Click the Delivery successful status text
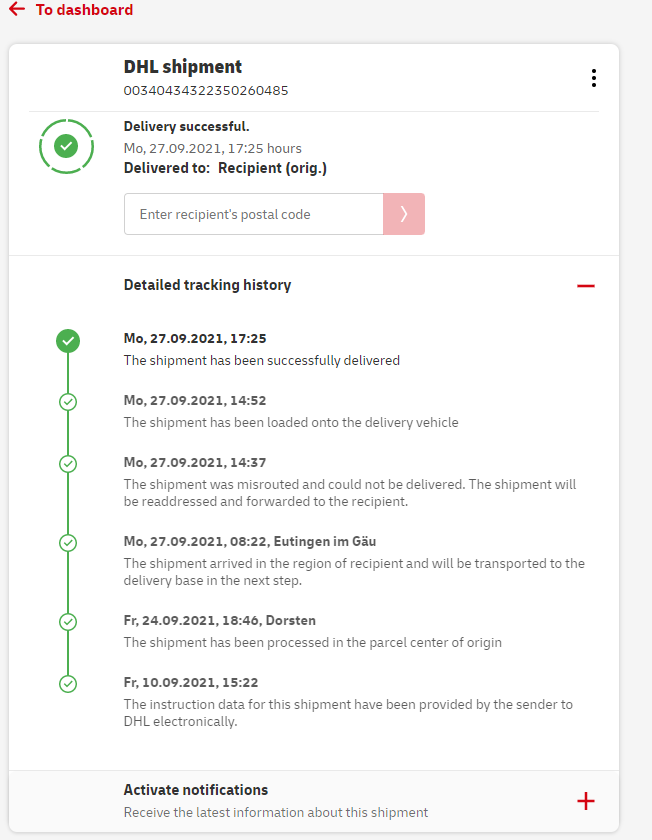652x840 pixels. pos(187,127)
